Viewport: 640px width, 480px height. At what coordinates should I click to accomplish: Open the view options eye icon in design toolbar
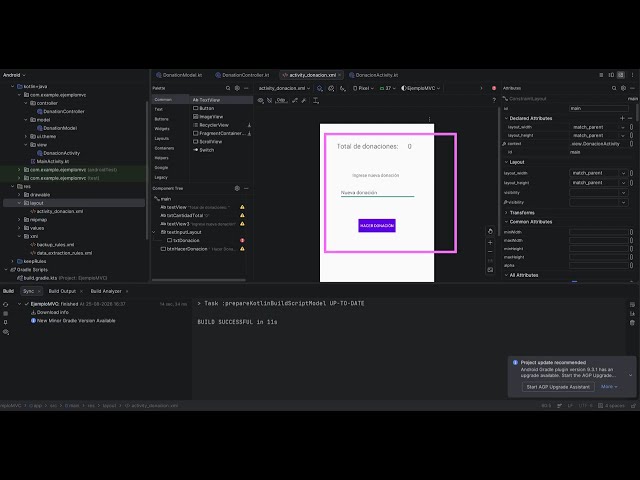click(x=260, y=100)
